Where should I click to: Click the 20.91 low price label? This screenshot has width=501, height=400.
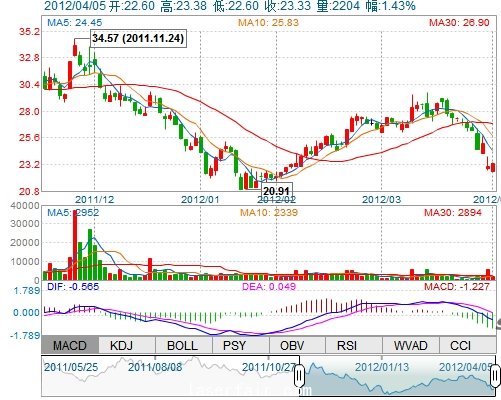click(x=276, y=191)
